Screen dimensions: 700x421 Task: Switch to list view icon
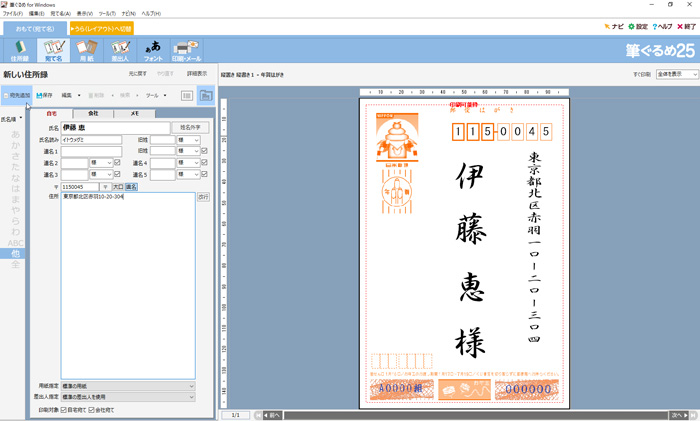pos(187,95)
